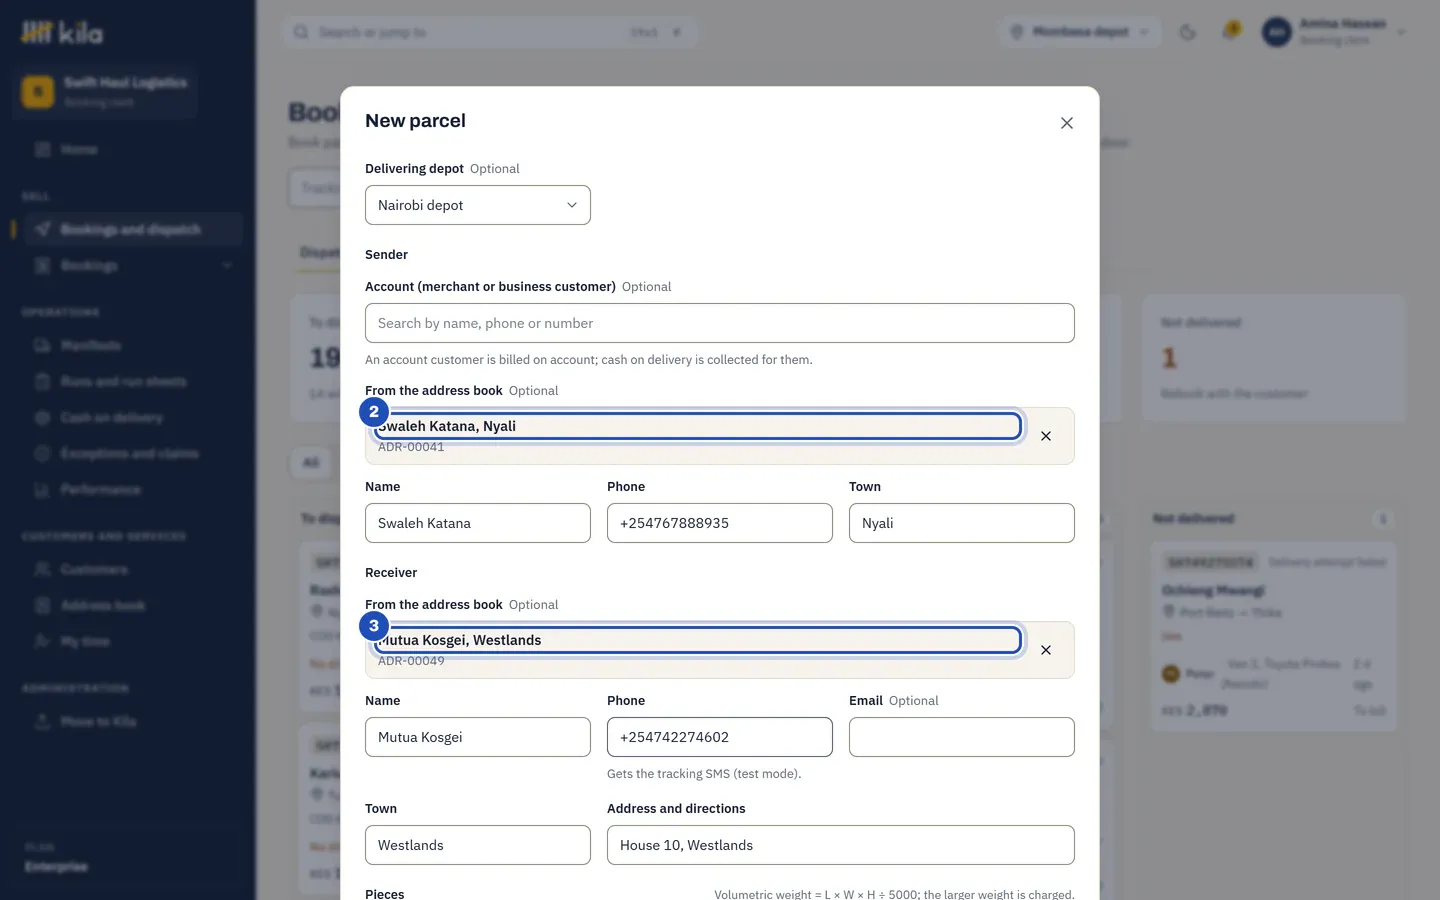Edit receiver Name Mutua Kosgei
This screenshot has width=1440, height=900.
tap(478, 737)
